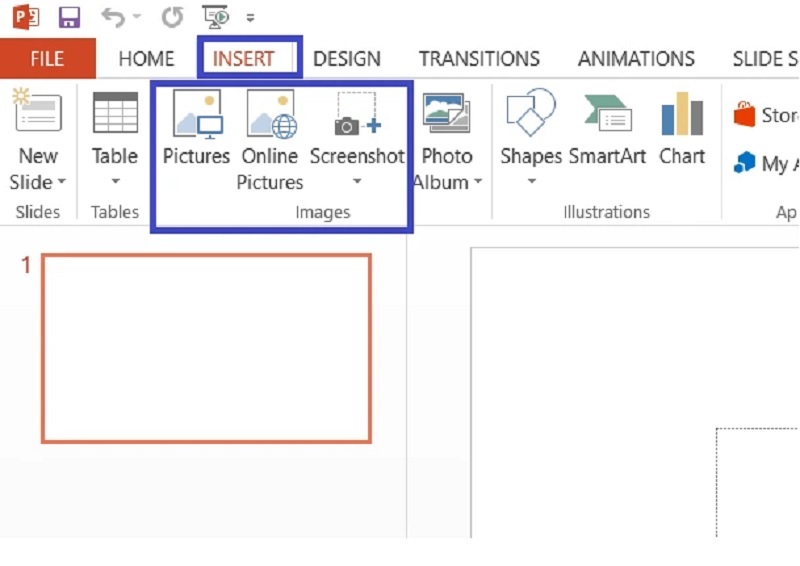Viewport: 800px width, 566px height.
Task: Expand New Slide layout options arrow
Action: pos(62,181)
